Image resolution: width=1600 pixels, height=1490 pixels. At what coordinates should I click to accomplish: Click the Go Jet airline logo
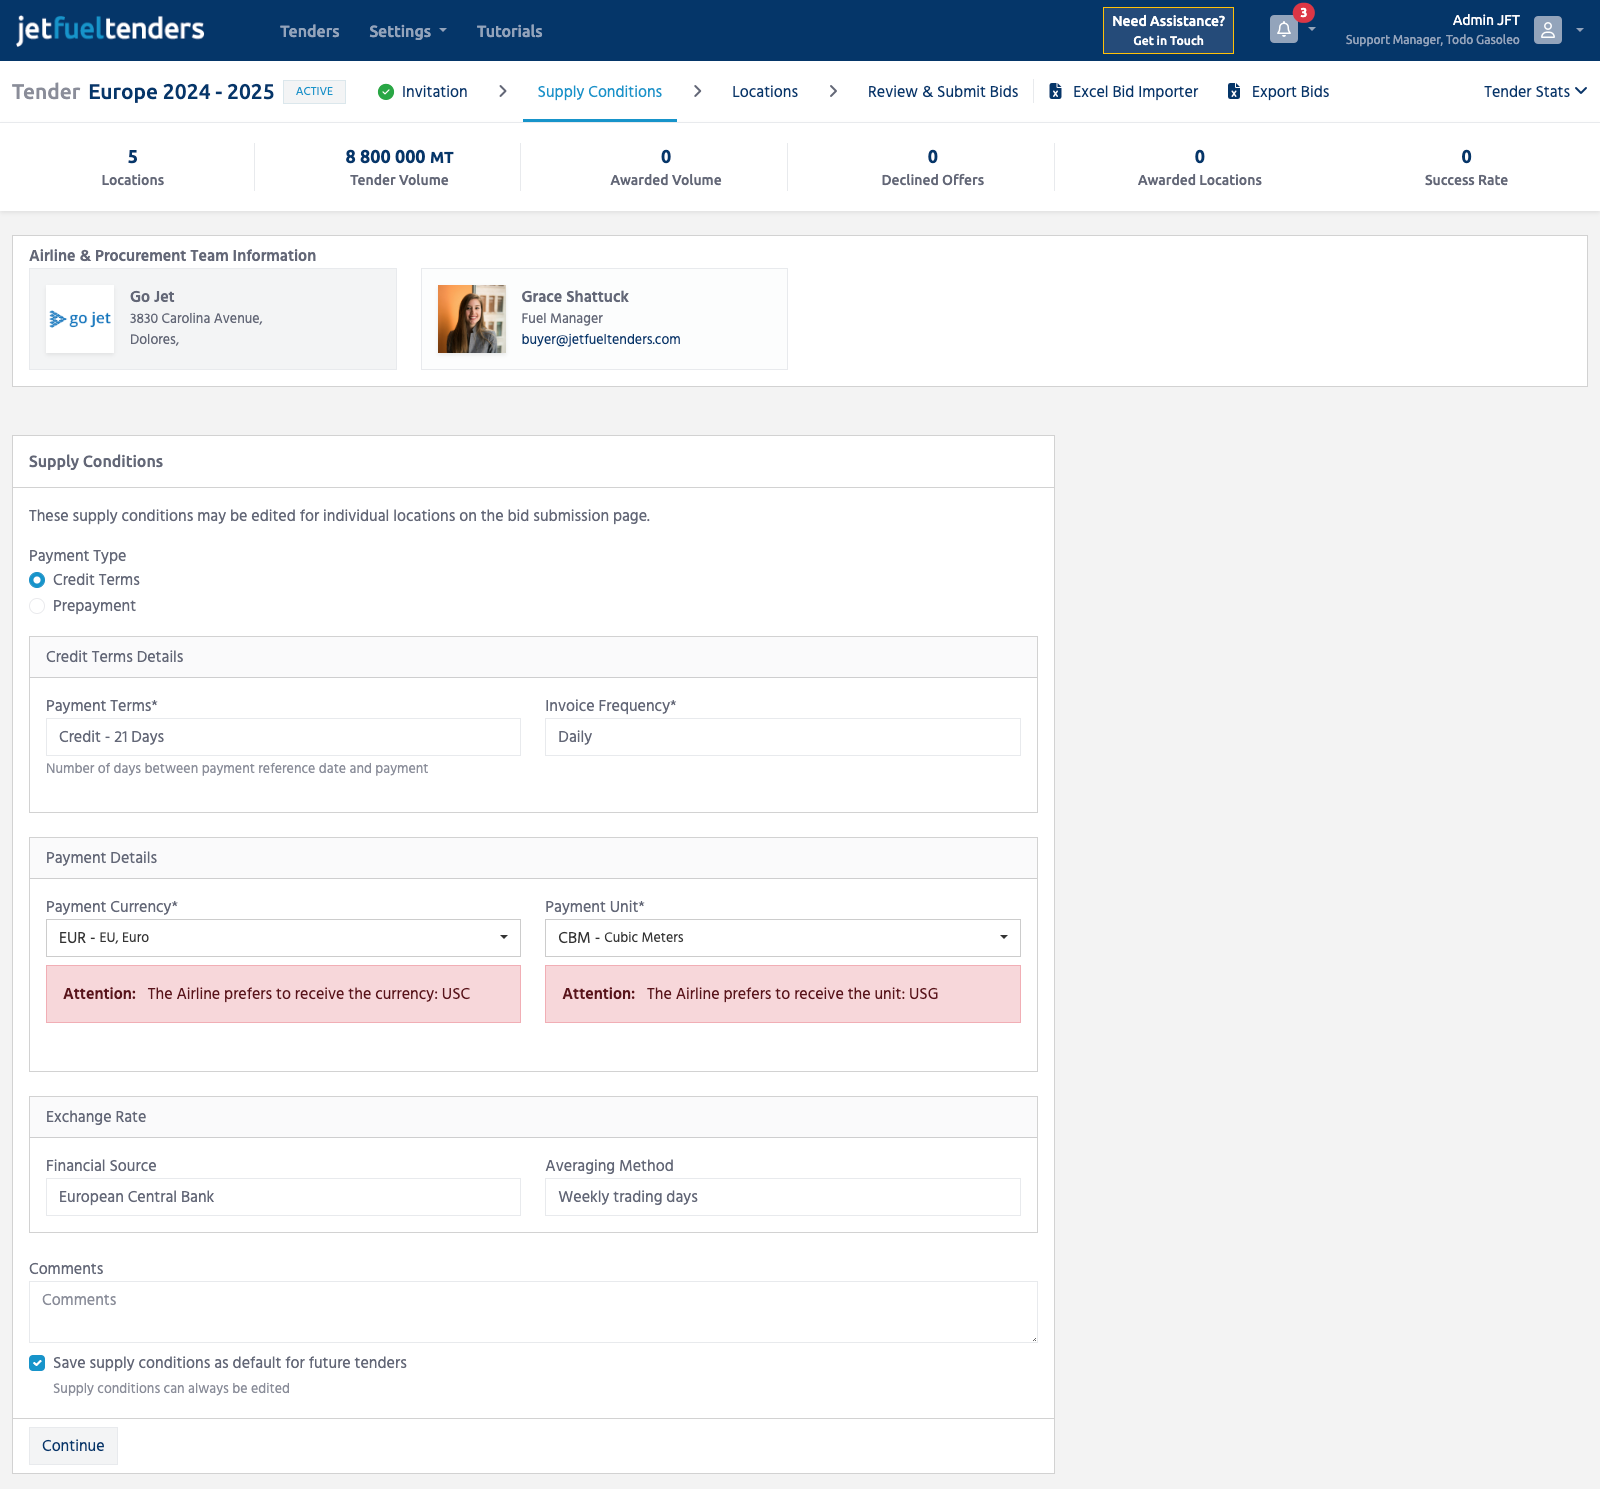click(x=80, y=319)
